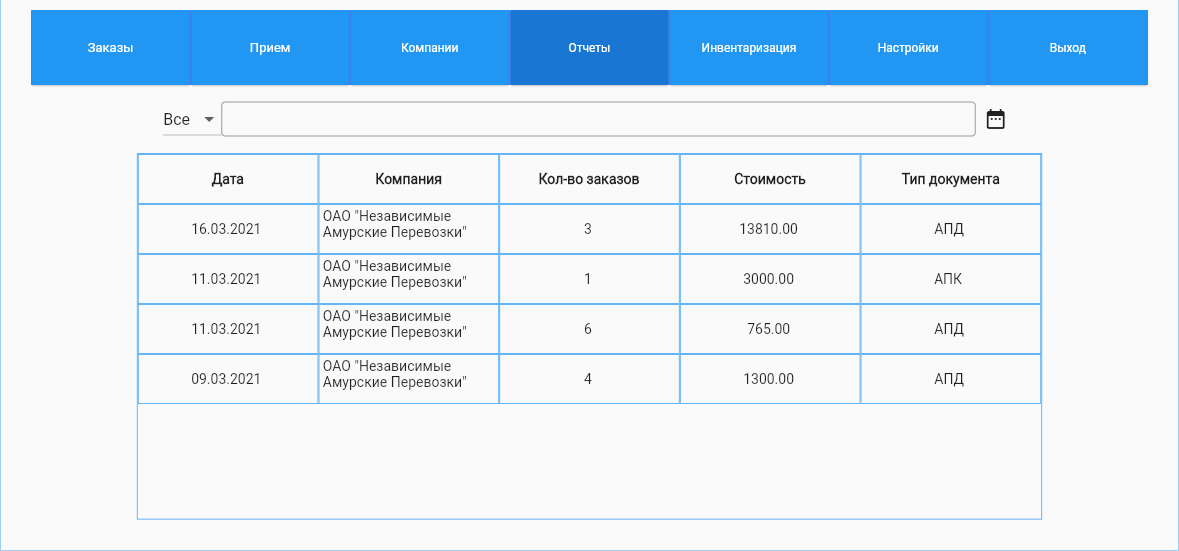Screen dimensions: 1179x551
Task: Click the АПД cell in the 09.03.2021 row
Action: pyautogui.click(x=950, y=379)
